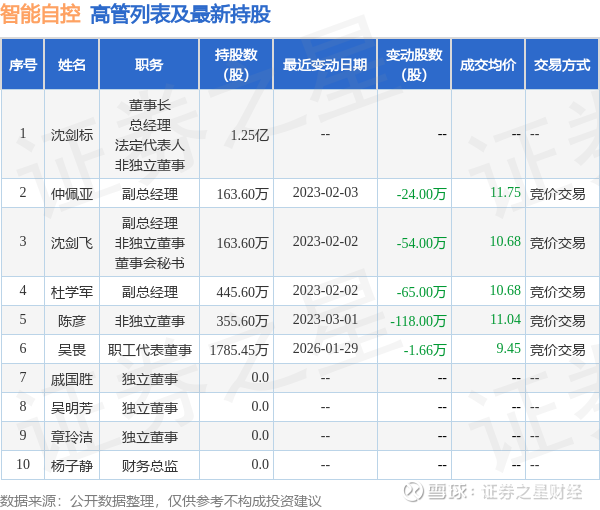Click the 数据来源 footer note
Image resolution: width=600 pixels, height=510 pixels.
pyautogui.click(x=161, y=501)
